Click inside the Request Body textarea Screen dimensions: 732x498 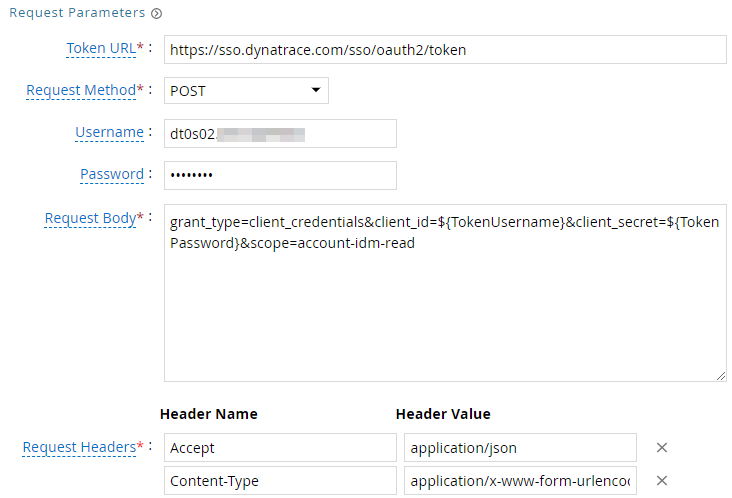tap(445, 293)
